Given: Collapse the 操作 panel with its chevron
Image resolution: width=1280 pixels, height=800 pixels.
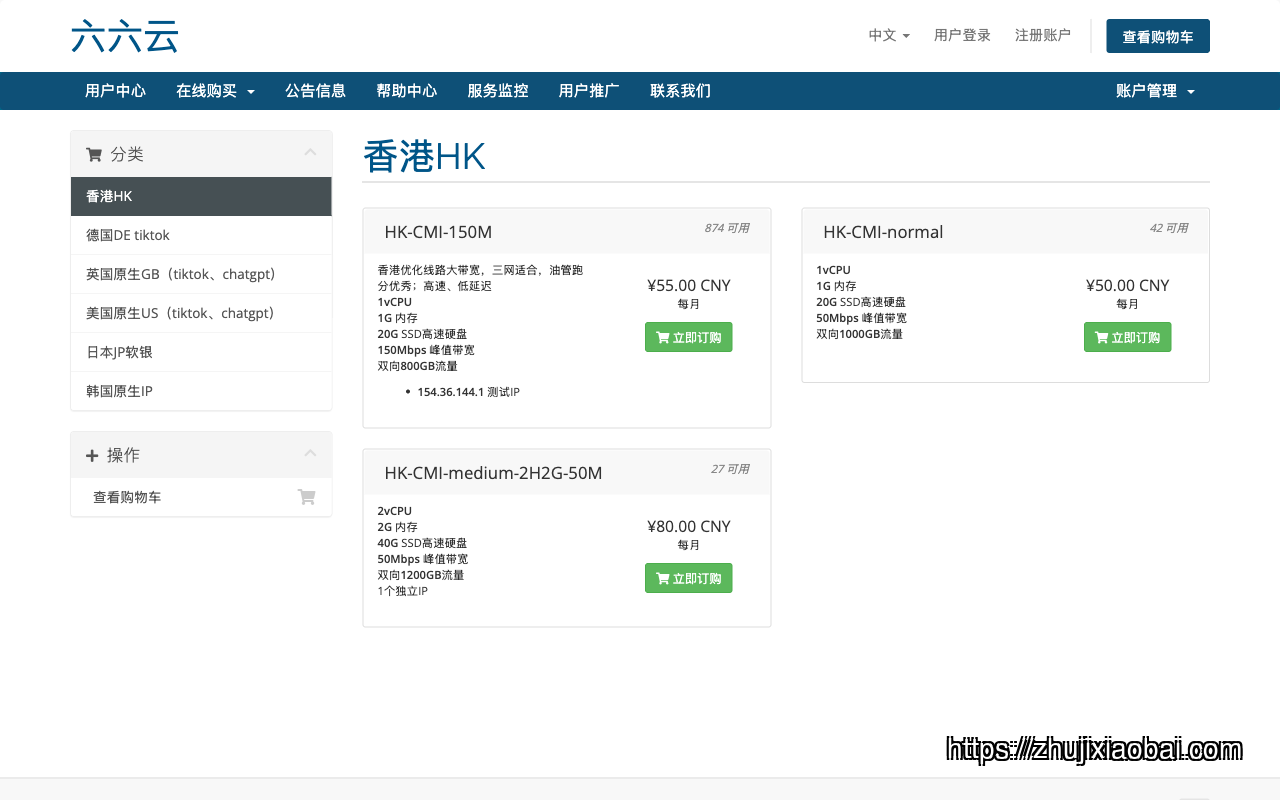Looking at the screenshot, I should pos(310,454).
